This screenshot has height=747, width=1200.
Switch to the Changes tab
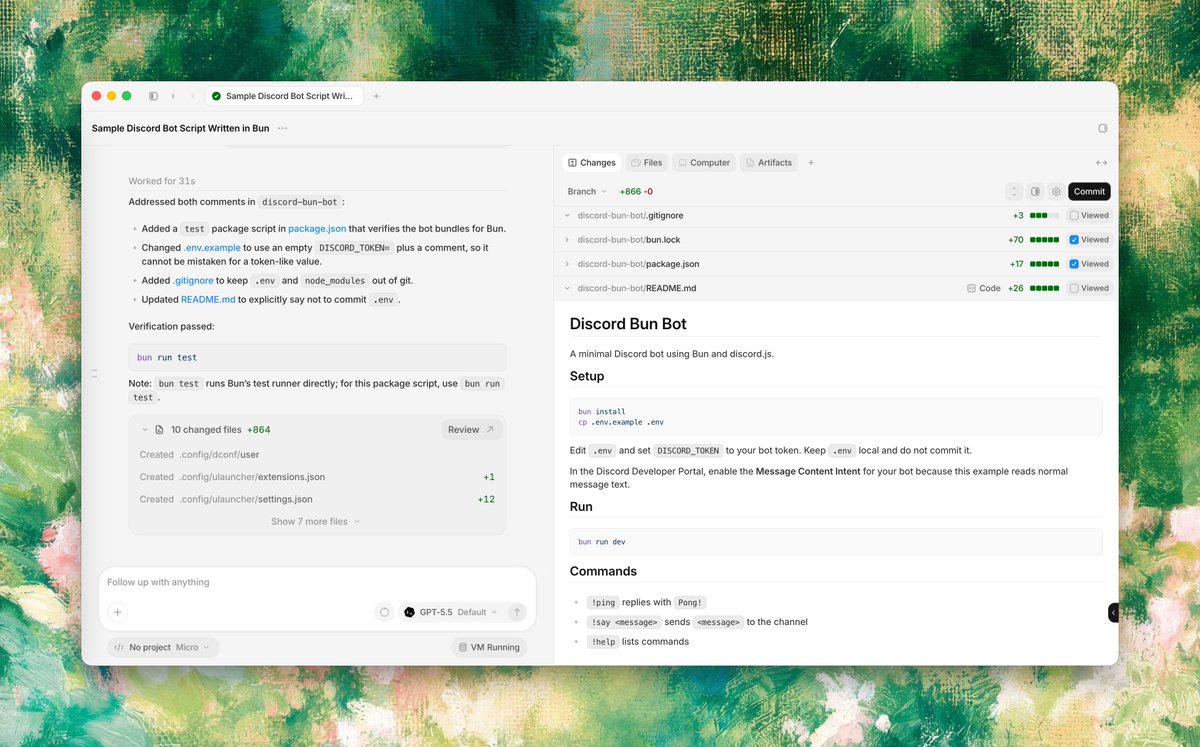(592, 162)
